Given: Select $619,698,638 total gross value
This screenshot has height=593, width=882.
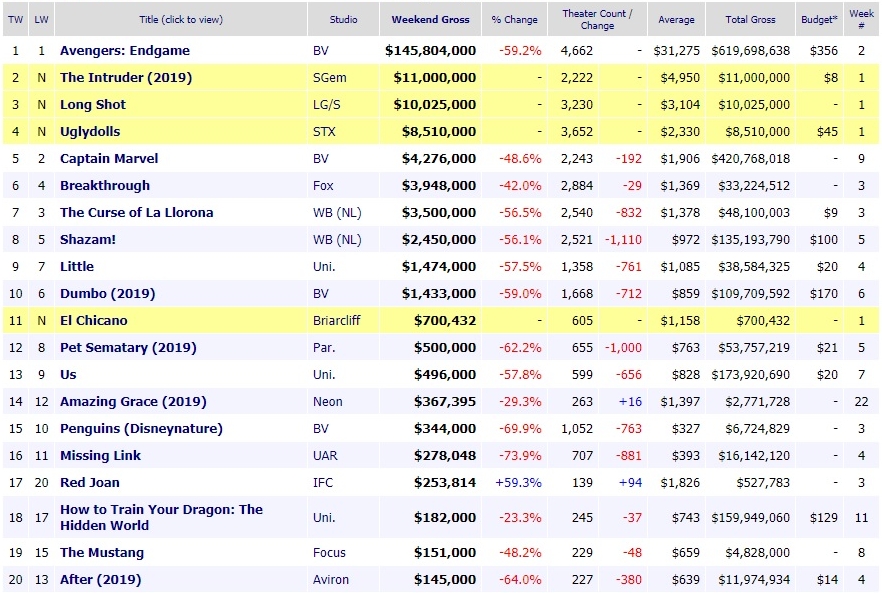Looking at the screenshot, I should [750, 51].
